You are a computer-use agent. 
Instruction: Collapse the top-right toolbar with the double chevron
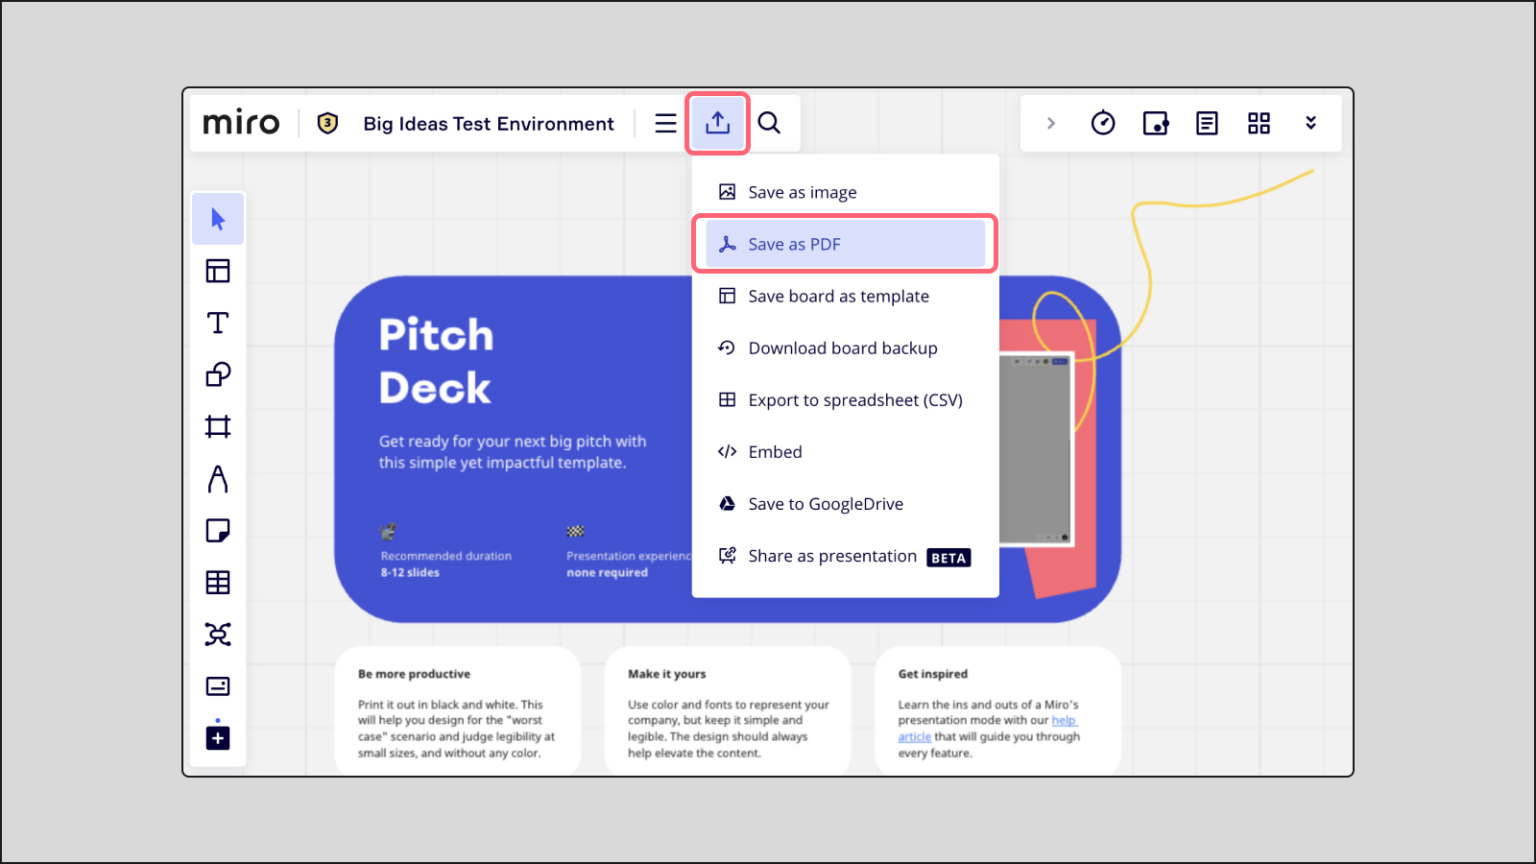(1311, 123)
